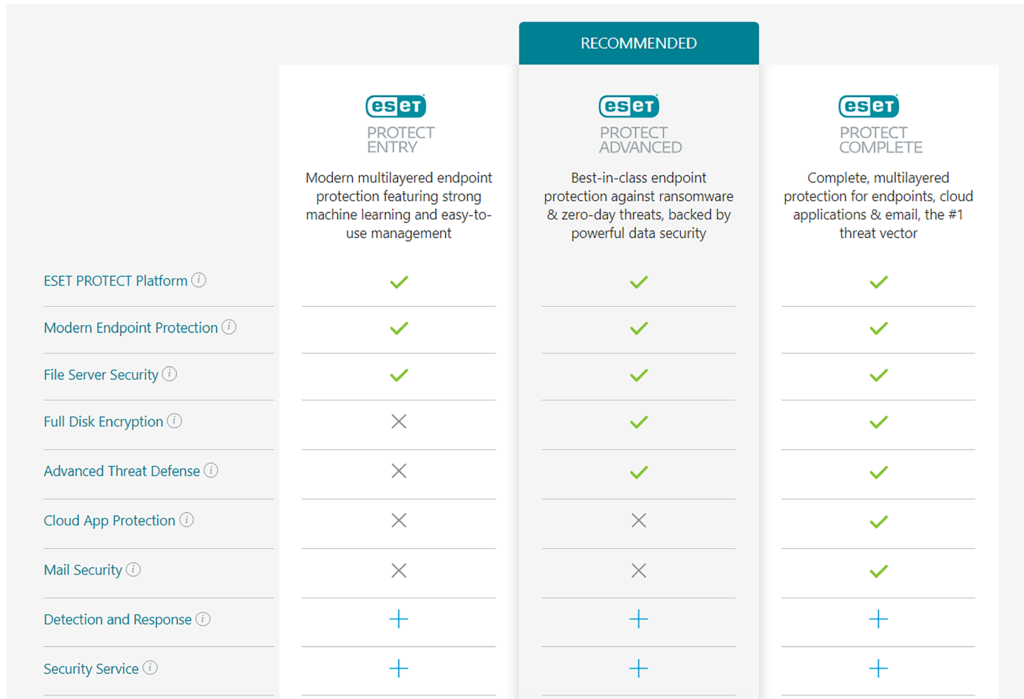
Task: Click info icon next to Modern Endpoint Protection
Action: (x=229, y=327)
